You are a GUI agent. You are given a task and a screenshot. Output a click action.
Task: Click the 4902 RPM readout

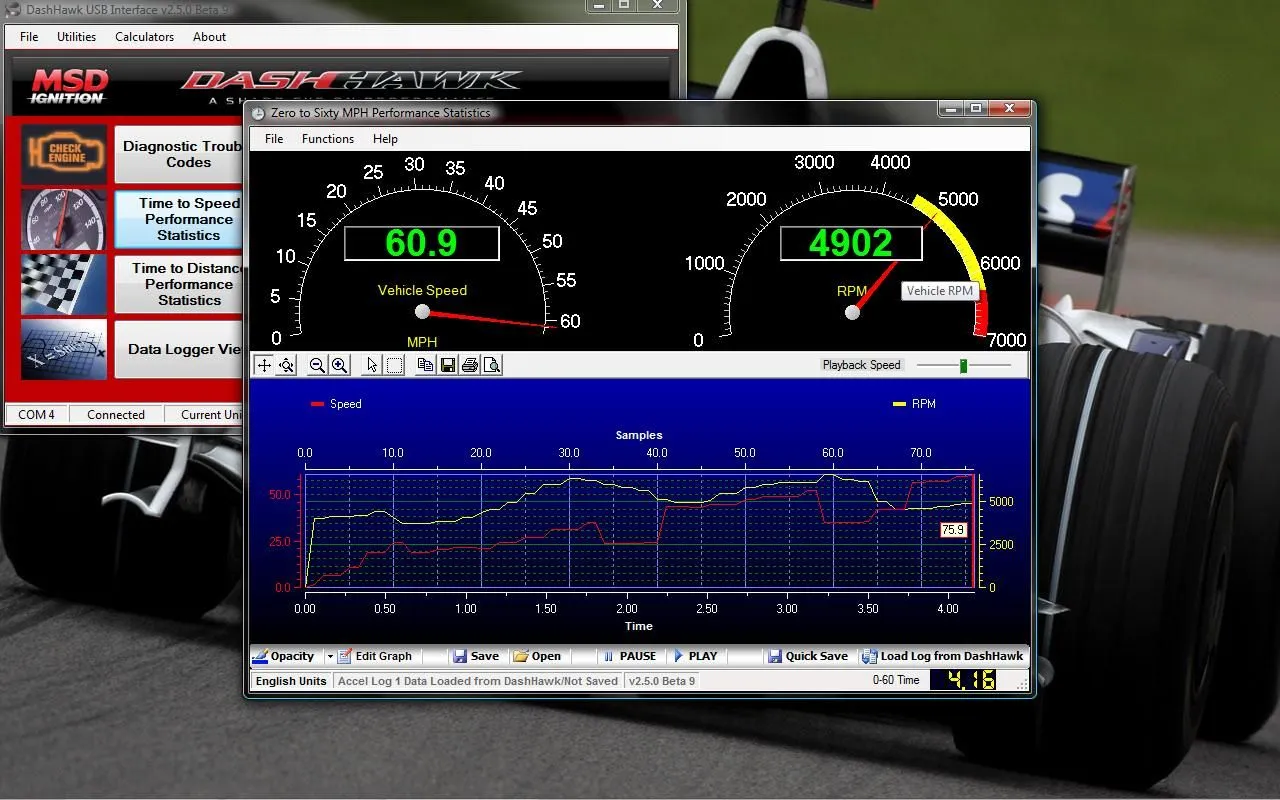(x=851, y=243)
